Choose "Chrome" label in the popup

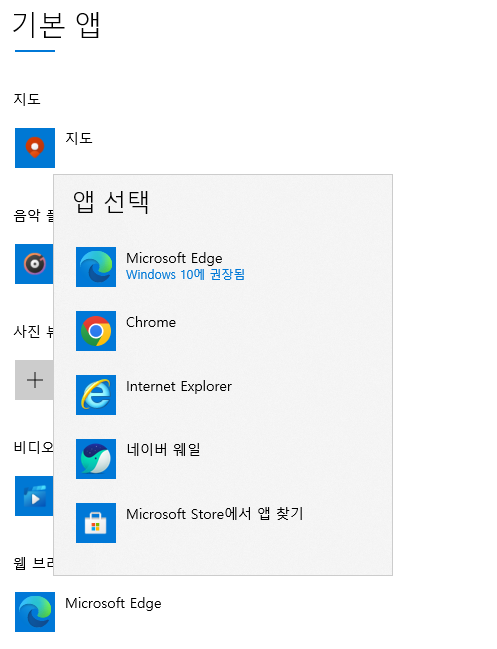tap(151, 322)
